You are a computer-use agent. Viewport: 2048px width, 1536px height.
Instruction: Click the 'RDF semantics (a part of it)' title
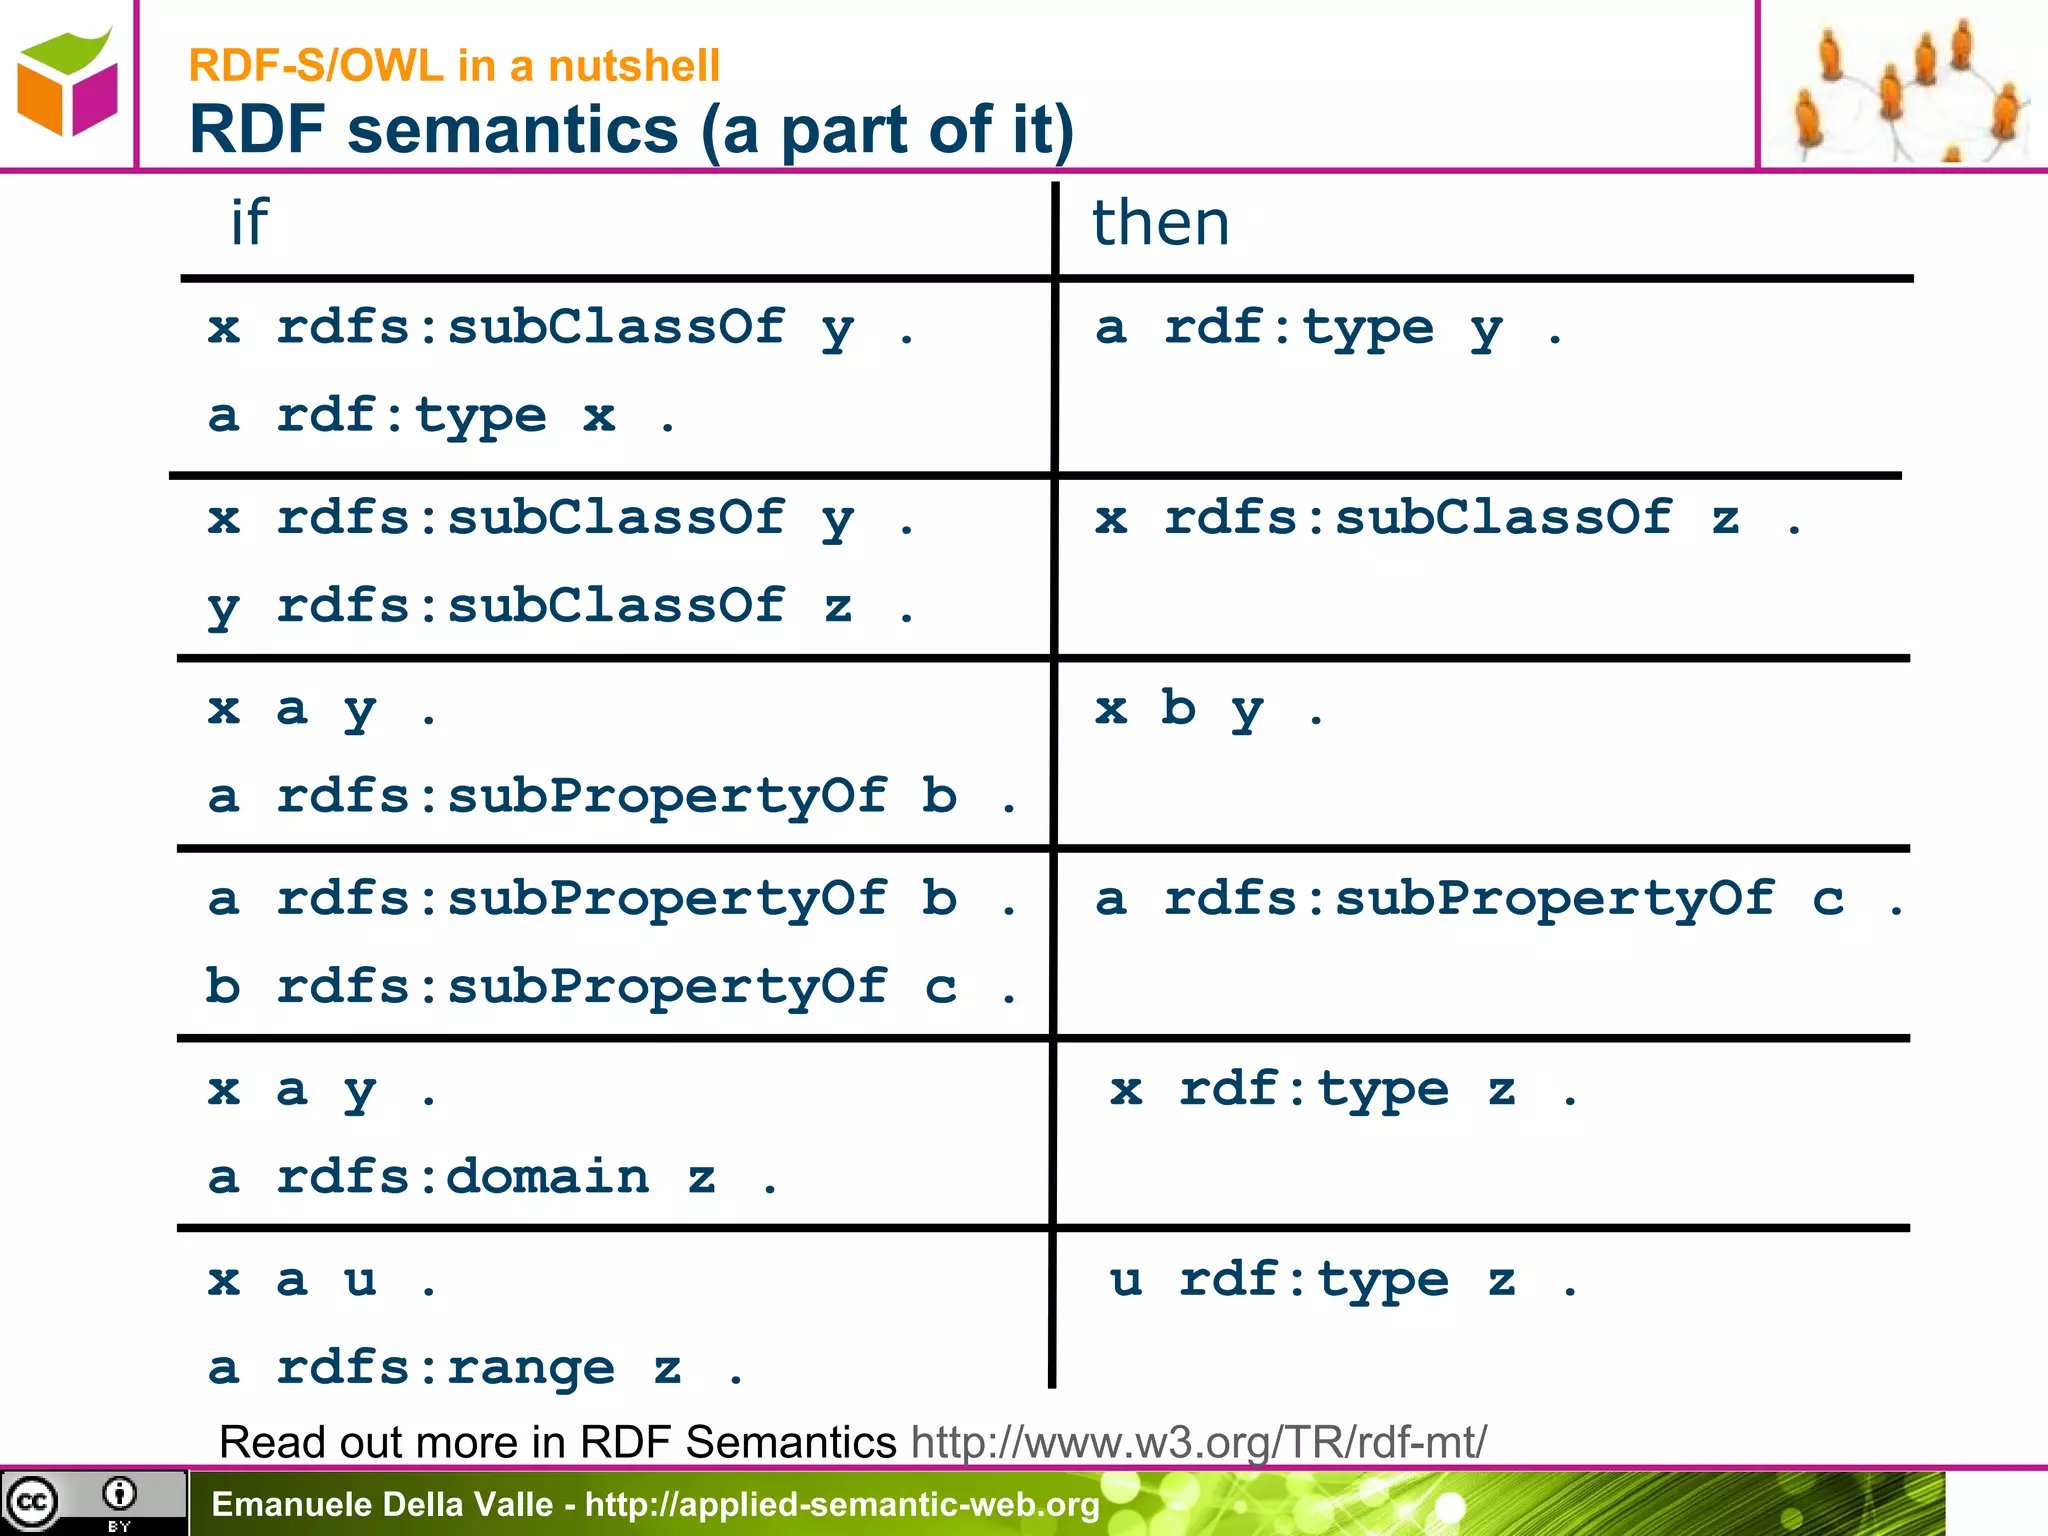pyautogui.click(x=631, y=130)
